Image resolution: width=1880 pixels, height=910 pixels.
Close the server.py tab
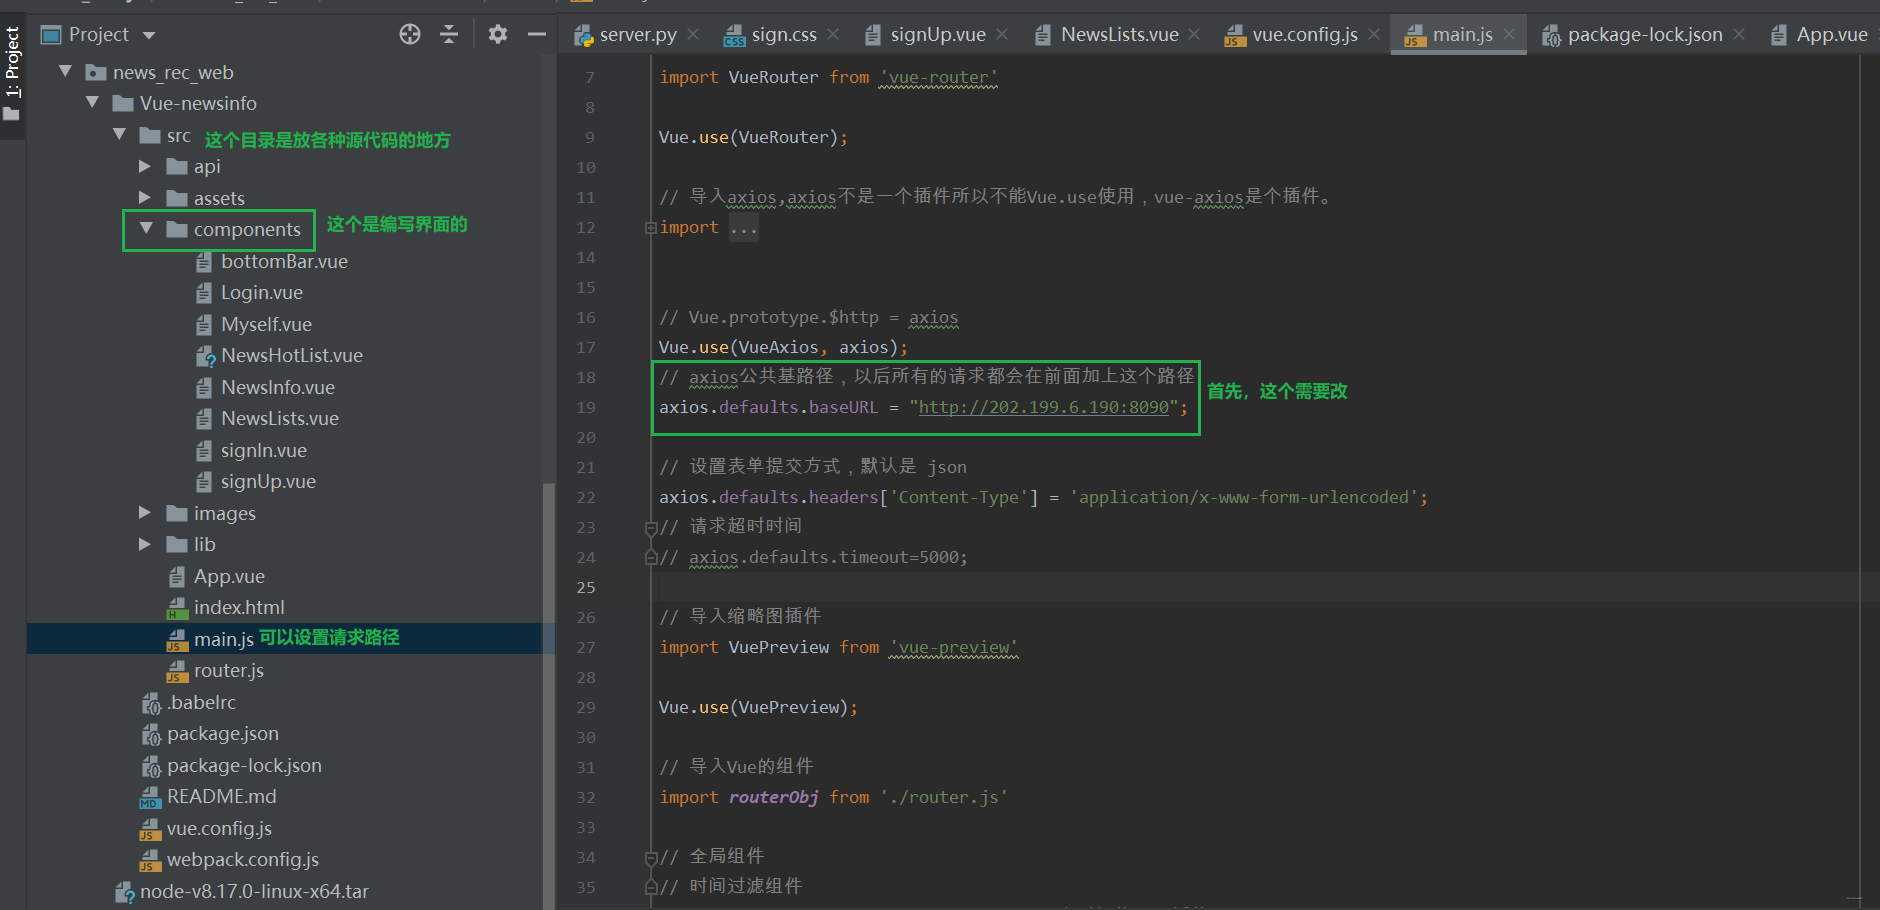(694, 34)
